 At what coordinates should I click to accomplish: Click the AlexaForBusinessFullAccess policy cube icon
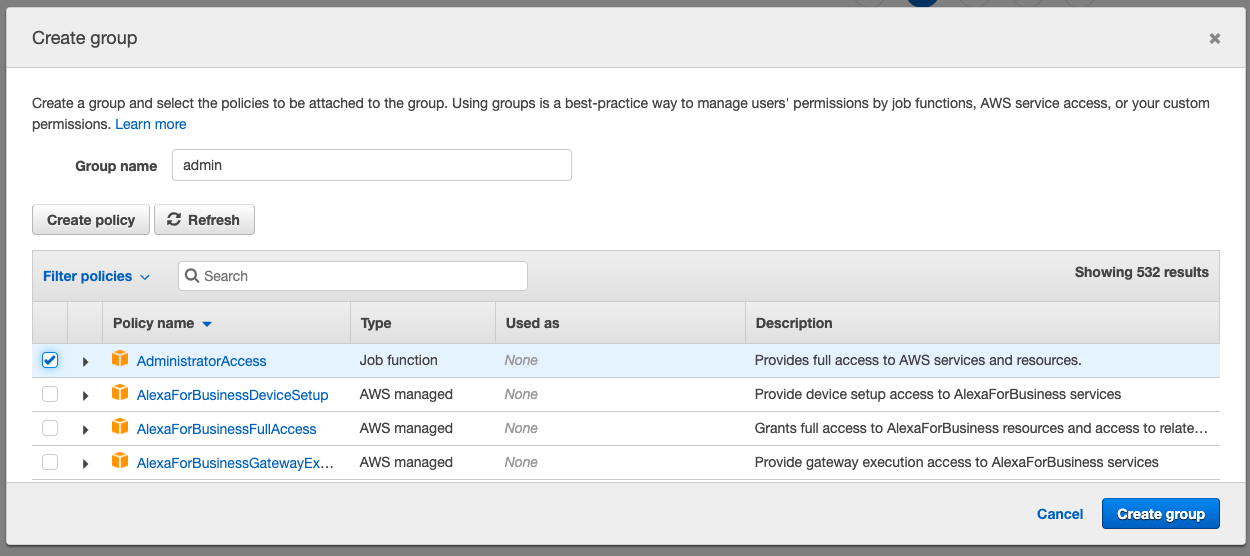pyautogui.click(x=120, y=427)
